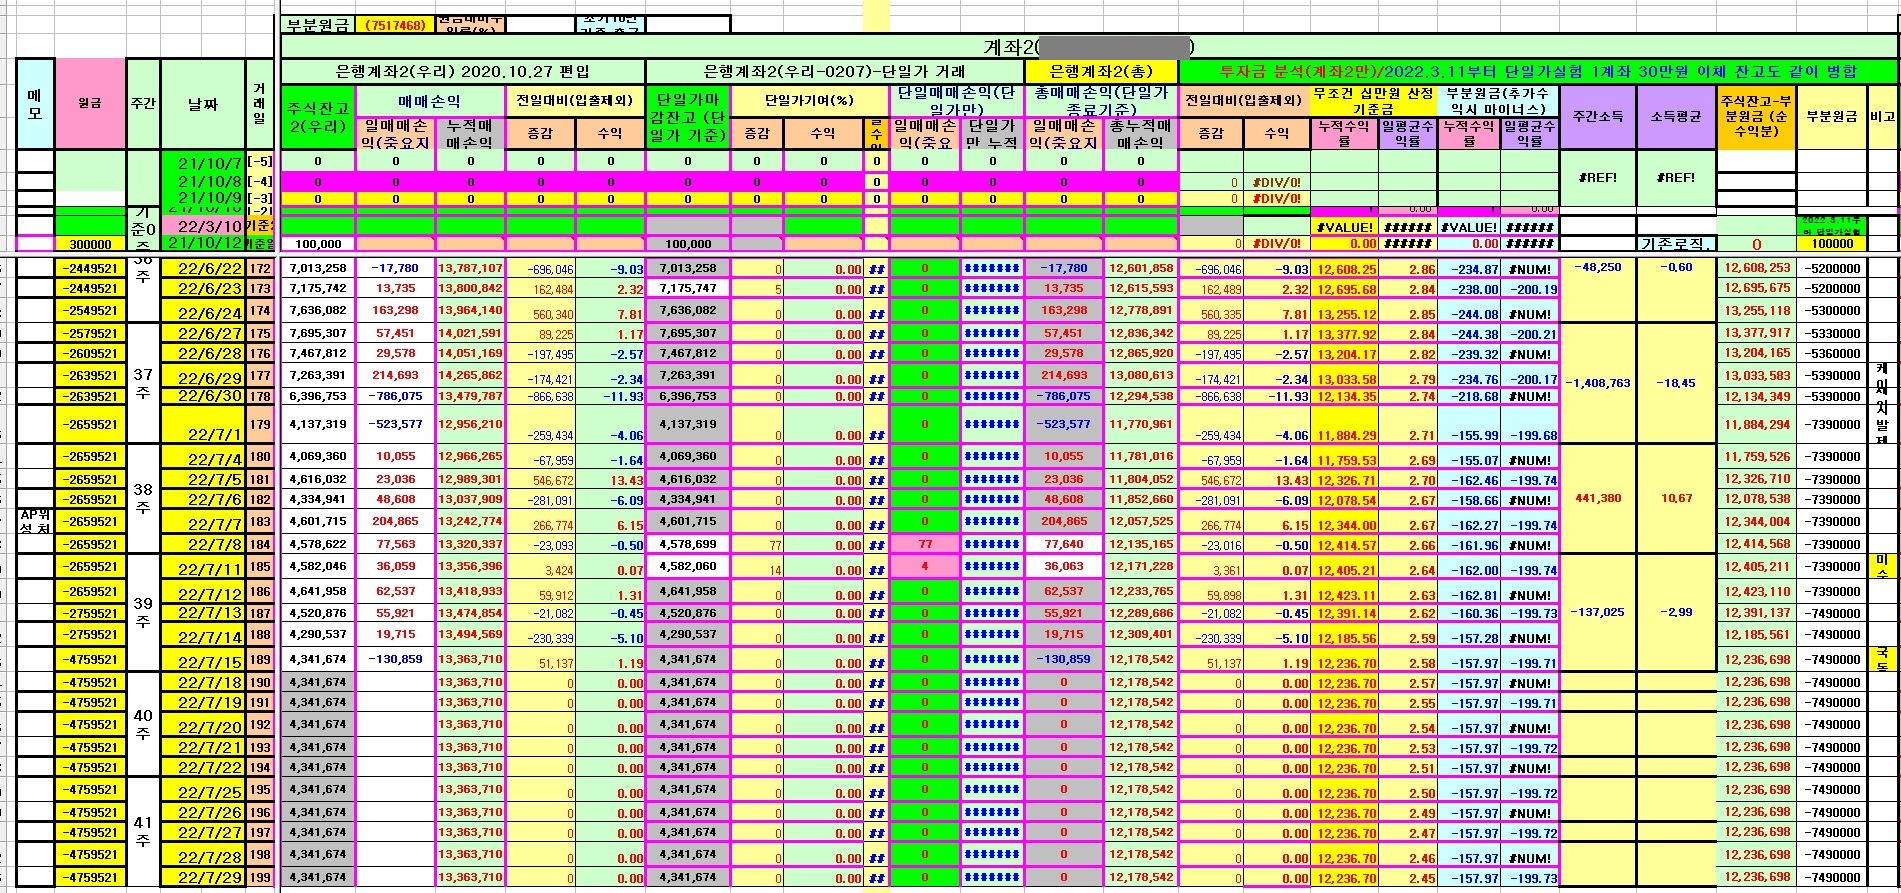Click the pink '4' single-price profit cell
Screen dimensions: 1901x893
(925, 566)
